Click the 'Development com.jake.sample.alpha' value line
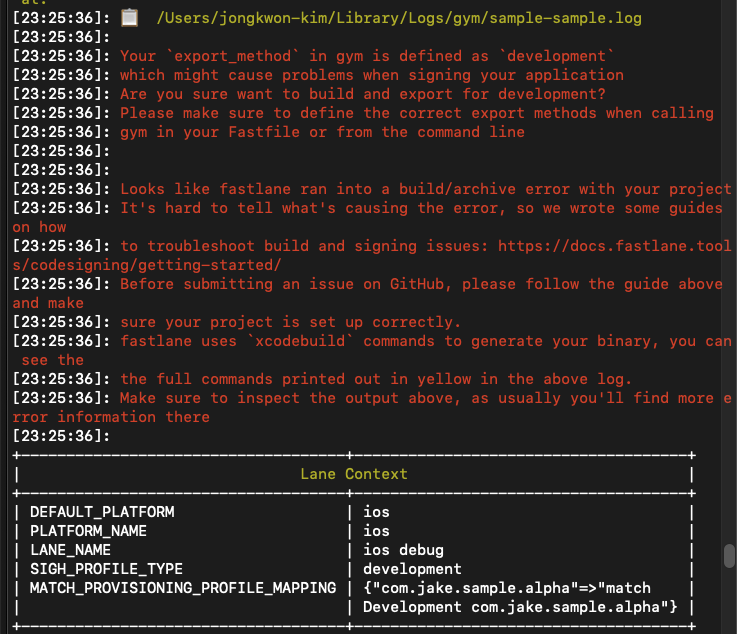The width and height of the screenshot is (737, 634). click(x=520, y=607)
